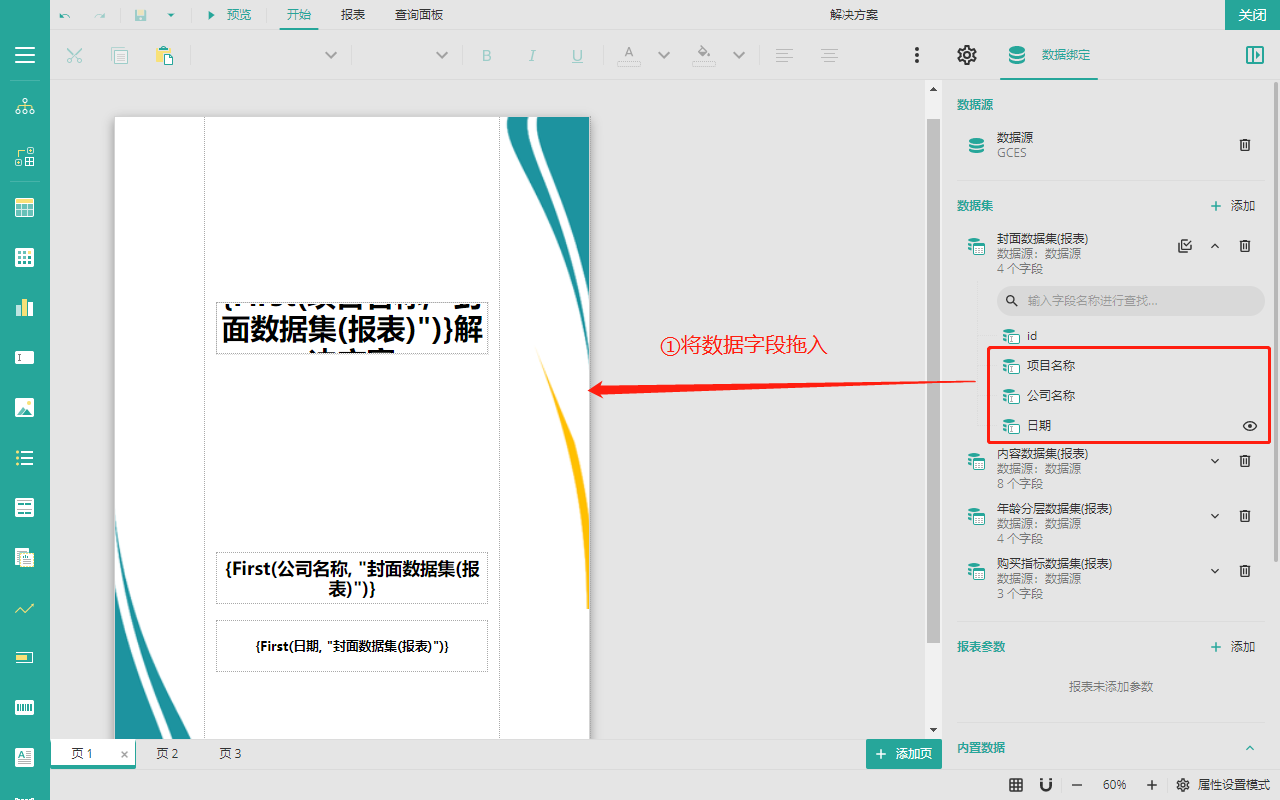This screenshot has width=1280, height=800.
Task: Select the chart tool in left sidebar
Action: click(x=25, y=307)
